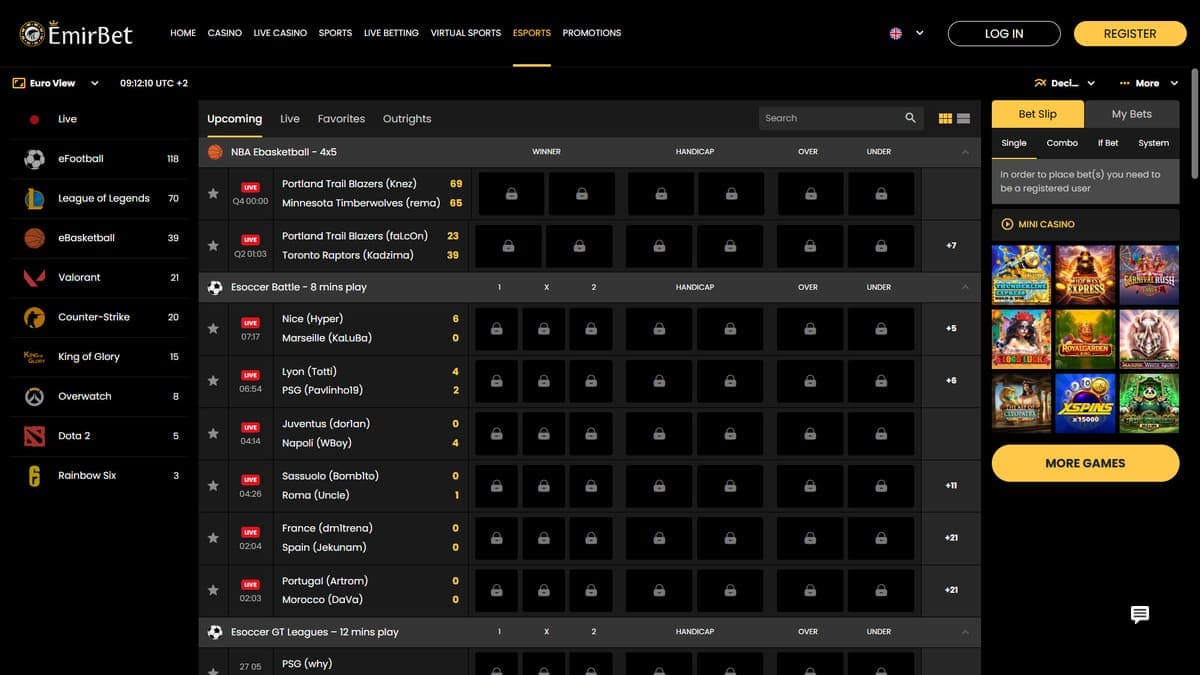The width and height of the screenshot is (1200, 675).
Task: Star the France vs Spain match
Action: coord(213,537)
